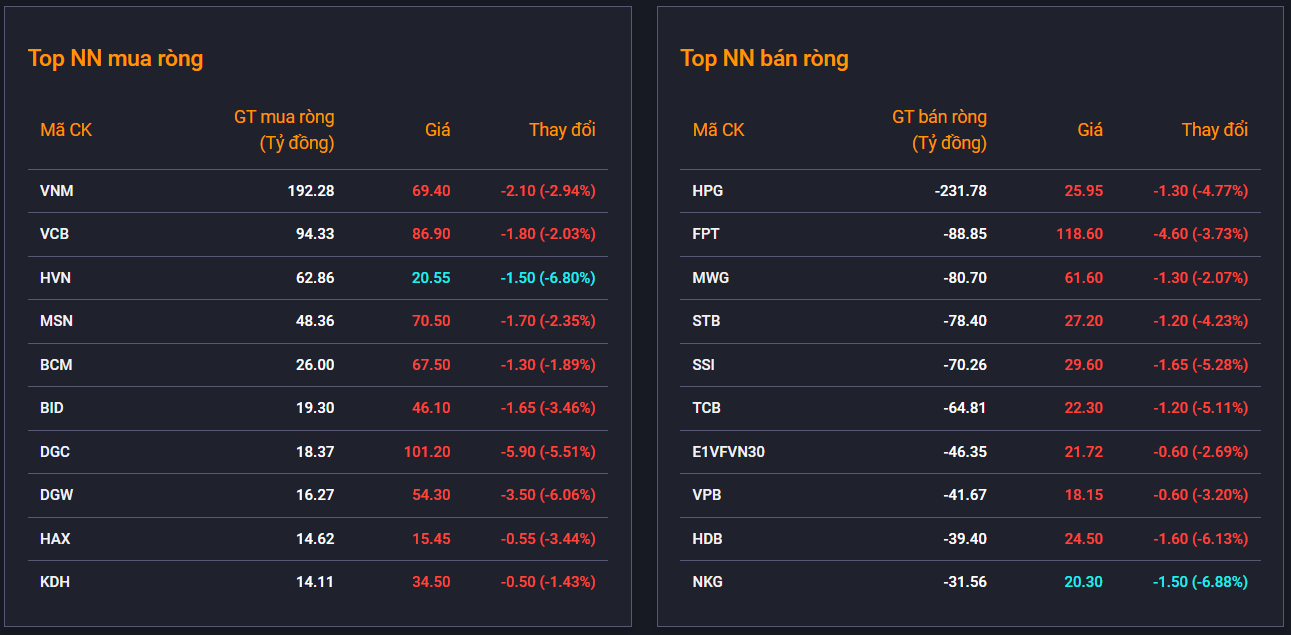Click 'Thay đổi' header in buy table
Screen dimensions: 1291x635
(x=562, y=130)
